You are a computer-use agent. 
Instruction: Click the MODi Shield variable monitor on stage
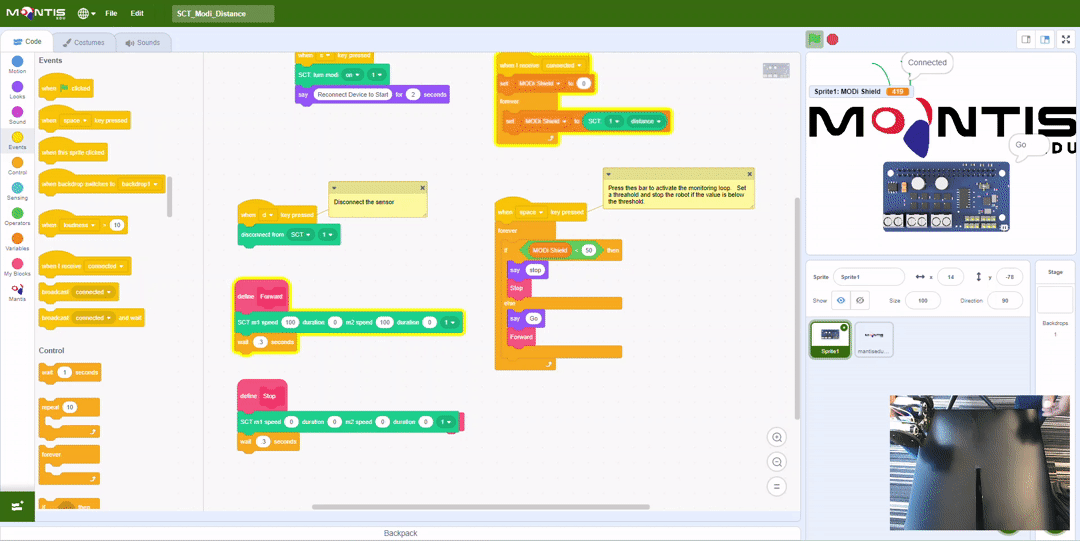pos(861,92)
